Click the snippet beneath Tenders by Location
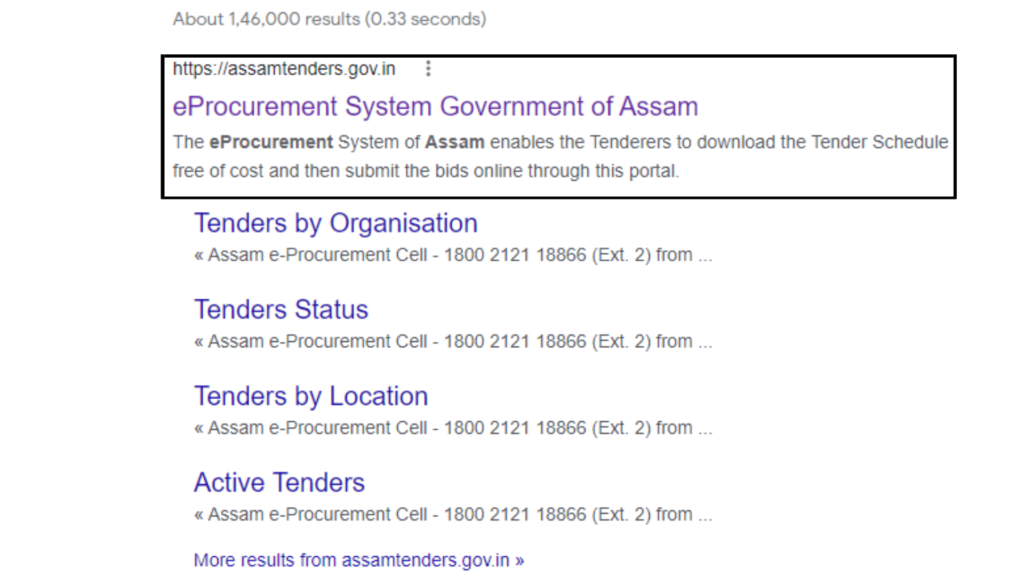1024x576 pixels. click(452, 428)
